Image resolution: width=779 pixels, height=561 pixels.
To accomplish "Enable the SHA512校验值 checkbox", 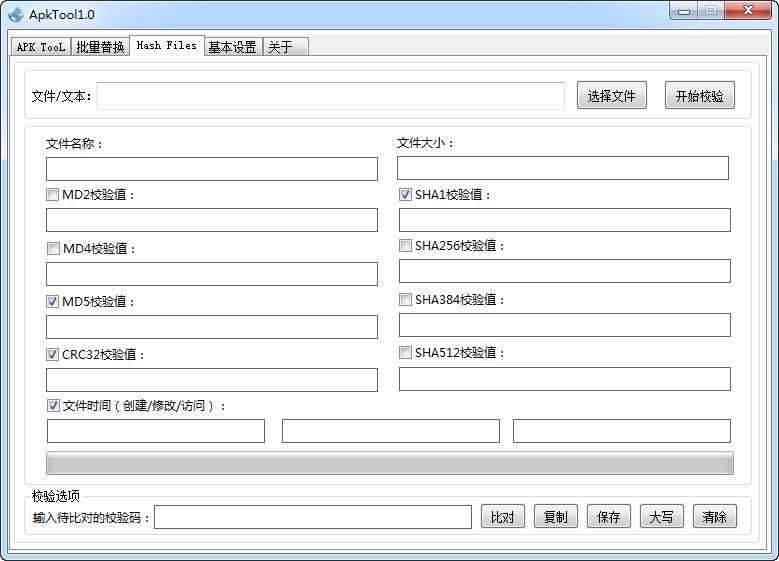I will (x=405, y=352).
